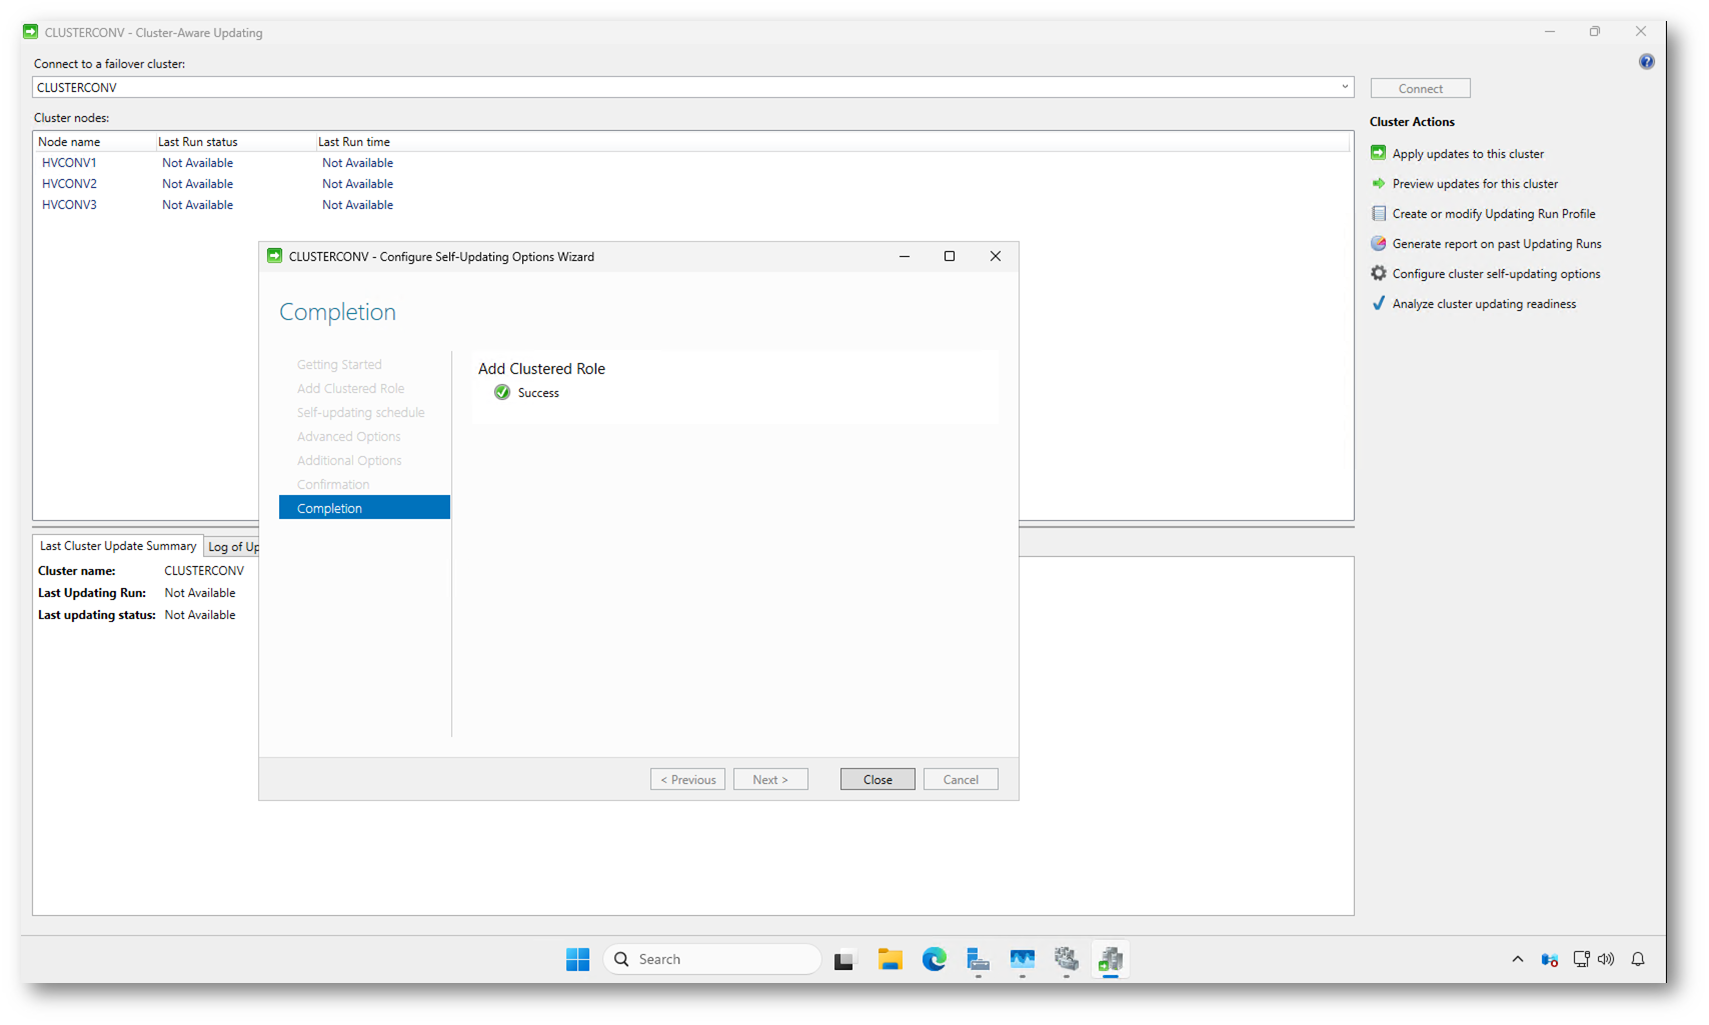The image size is (1709, 1025).
Task: Click the self-updating options gear icon
Action: tap(1378, 273)
